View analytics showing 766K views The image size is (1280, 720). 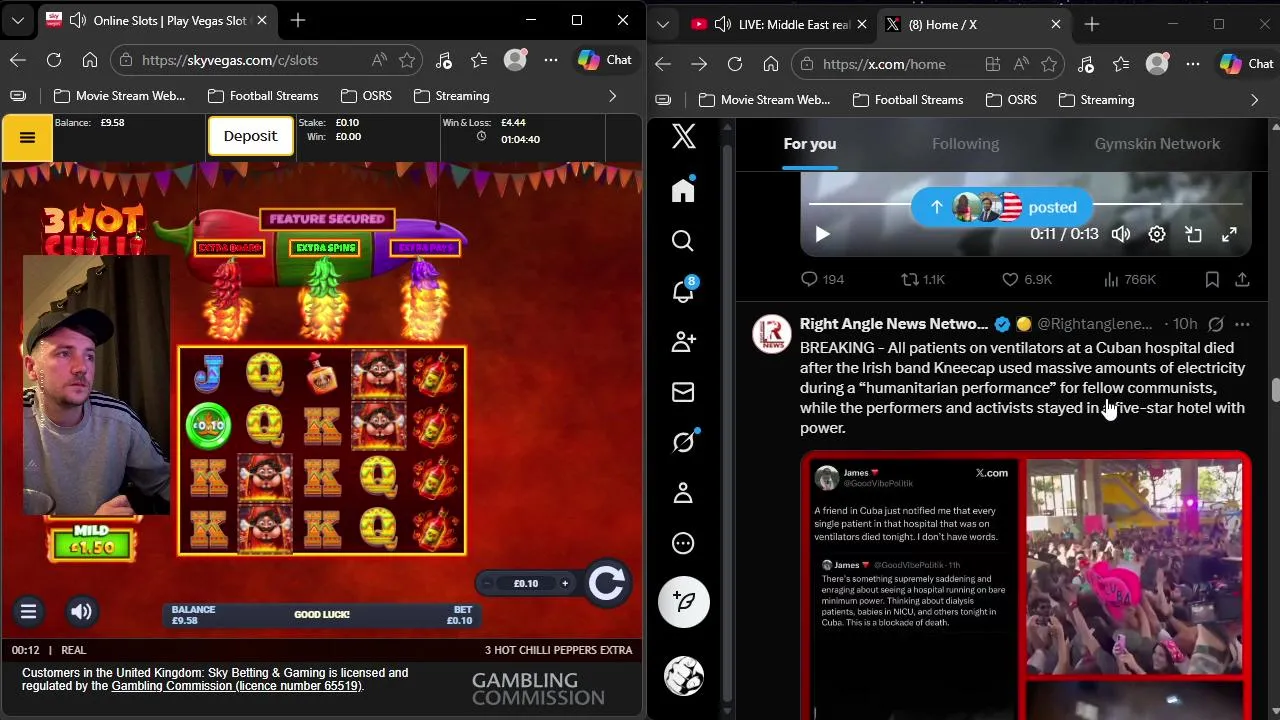(x=1129, y=280)
